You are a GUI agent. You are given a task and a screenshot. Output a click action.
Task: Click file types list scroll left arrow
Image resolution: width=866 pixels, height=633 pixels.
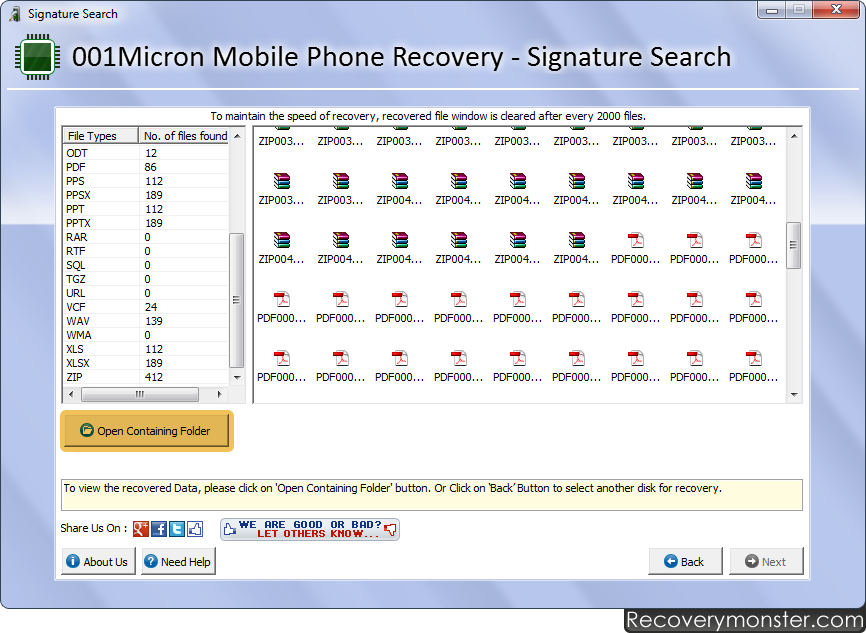click(71, 394)
